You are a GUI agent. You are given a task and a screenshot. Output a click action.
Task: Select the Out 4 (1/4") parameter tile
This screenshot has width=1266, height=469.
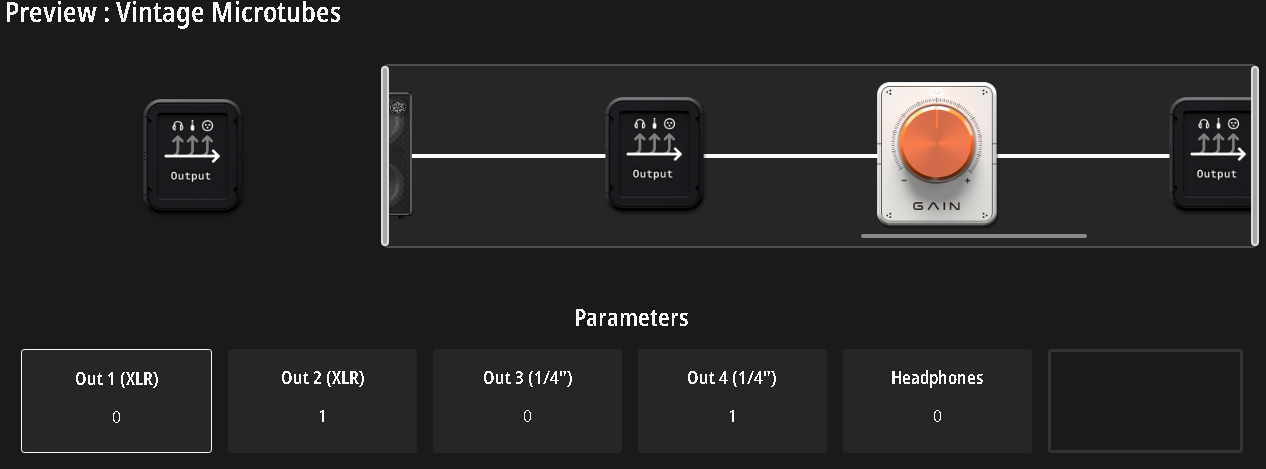pos(732,400)
